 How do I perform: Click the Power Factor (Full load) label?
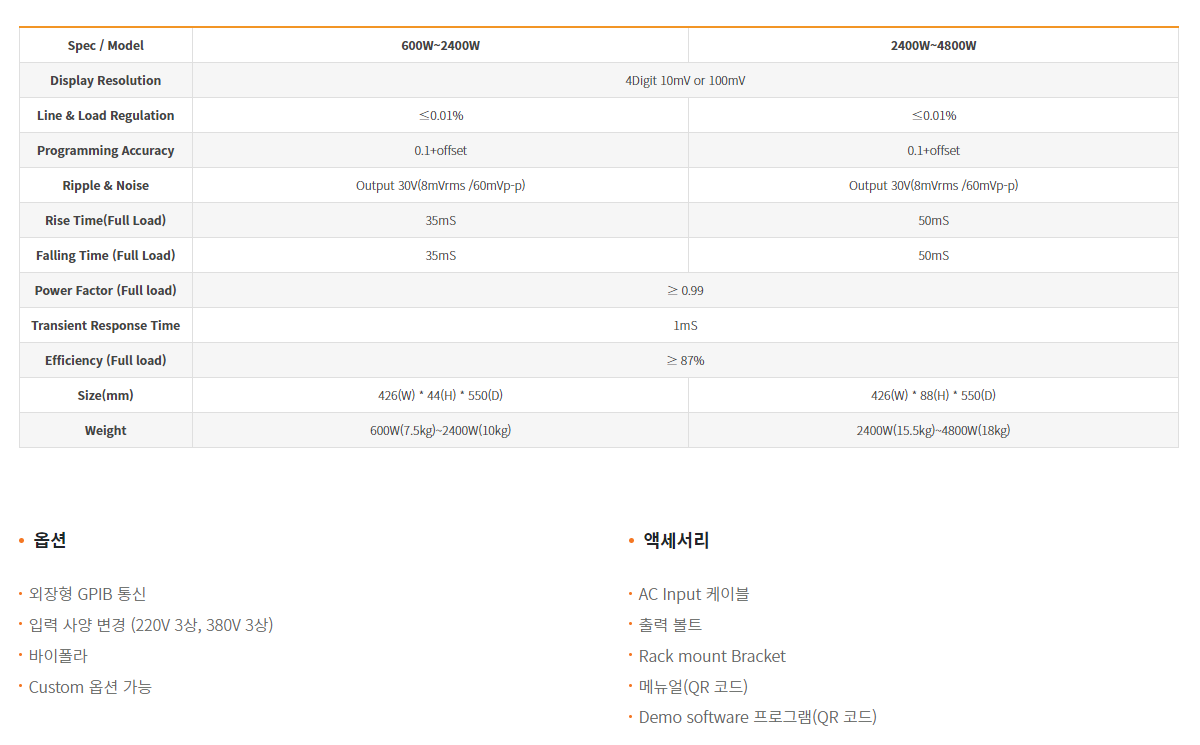pos(106,291)
